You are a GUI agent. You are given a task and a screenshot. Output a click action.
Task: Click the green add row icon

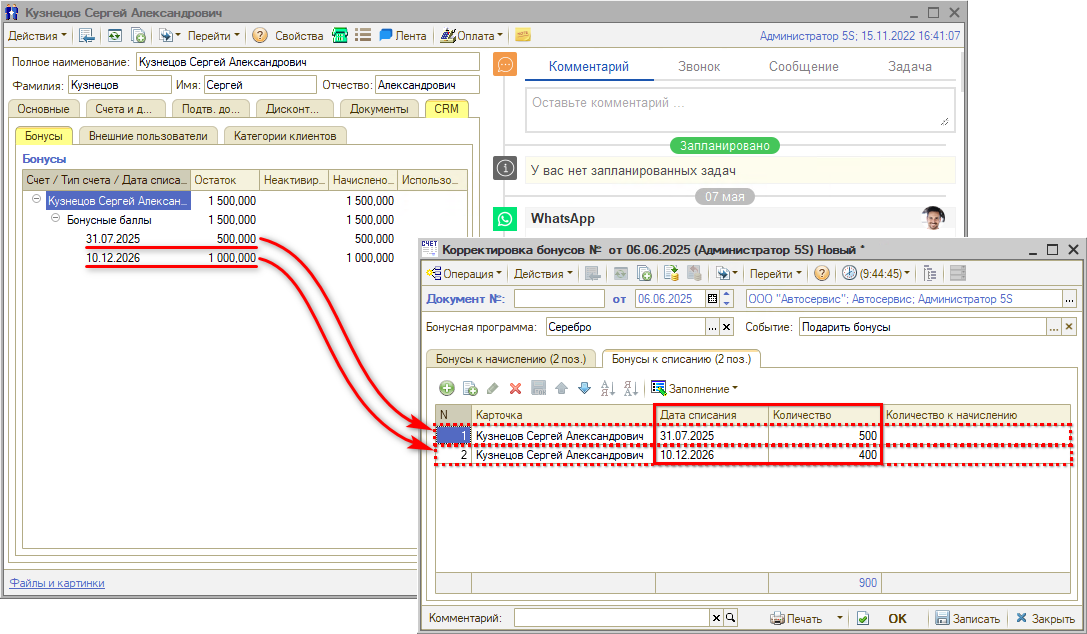447,388
